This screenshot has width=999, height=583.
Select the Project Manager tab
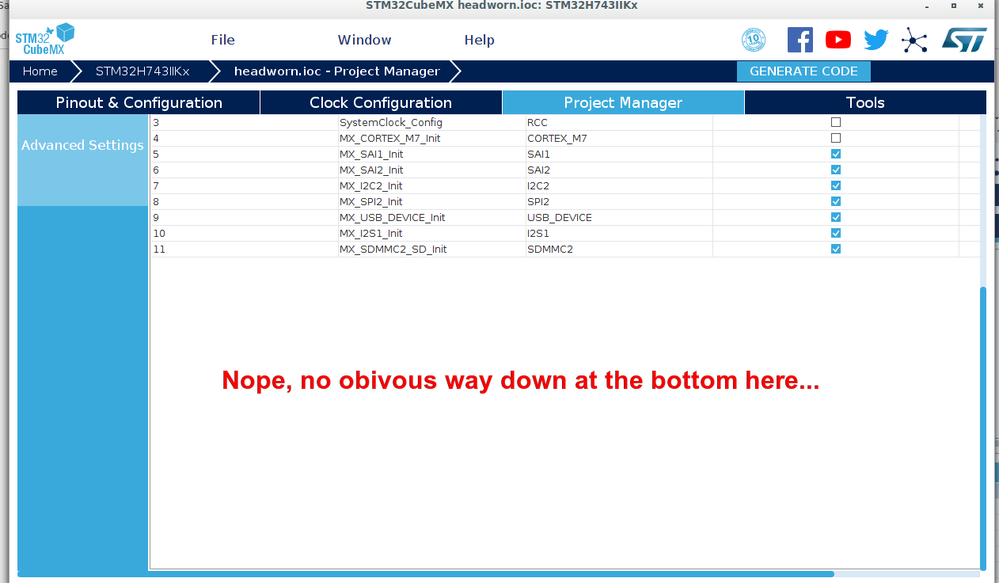click(x=623, y=103)
